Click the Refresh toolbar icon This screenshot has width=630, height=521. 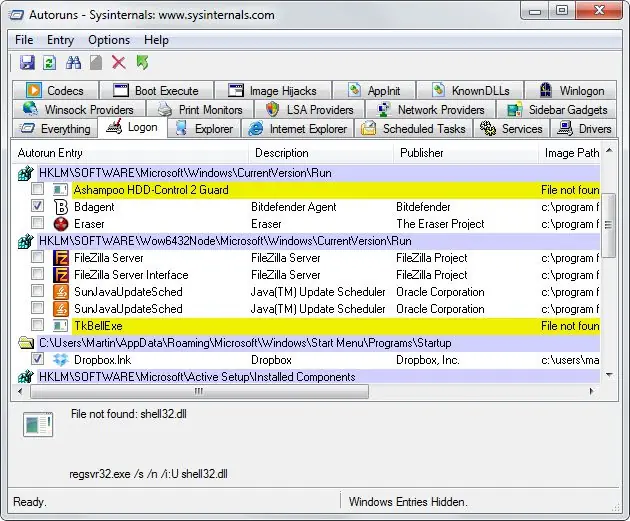click(50, 63)
